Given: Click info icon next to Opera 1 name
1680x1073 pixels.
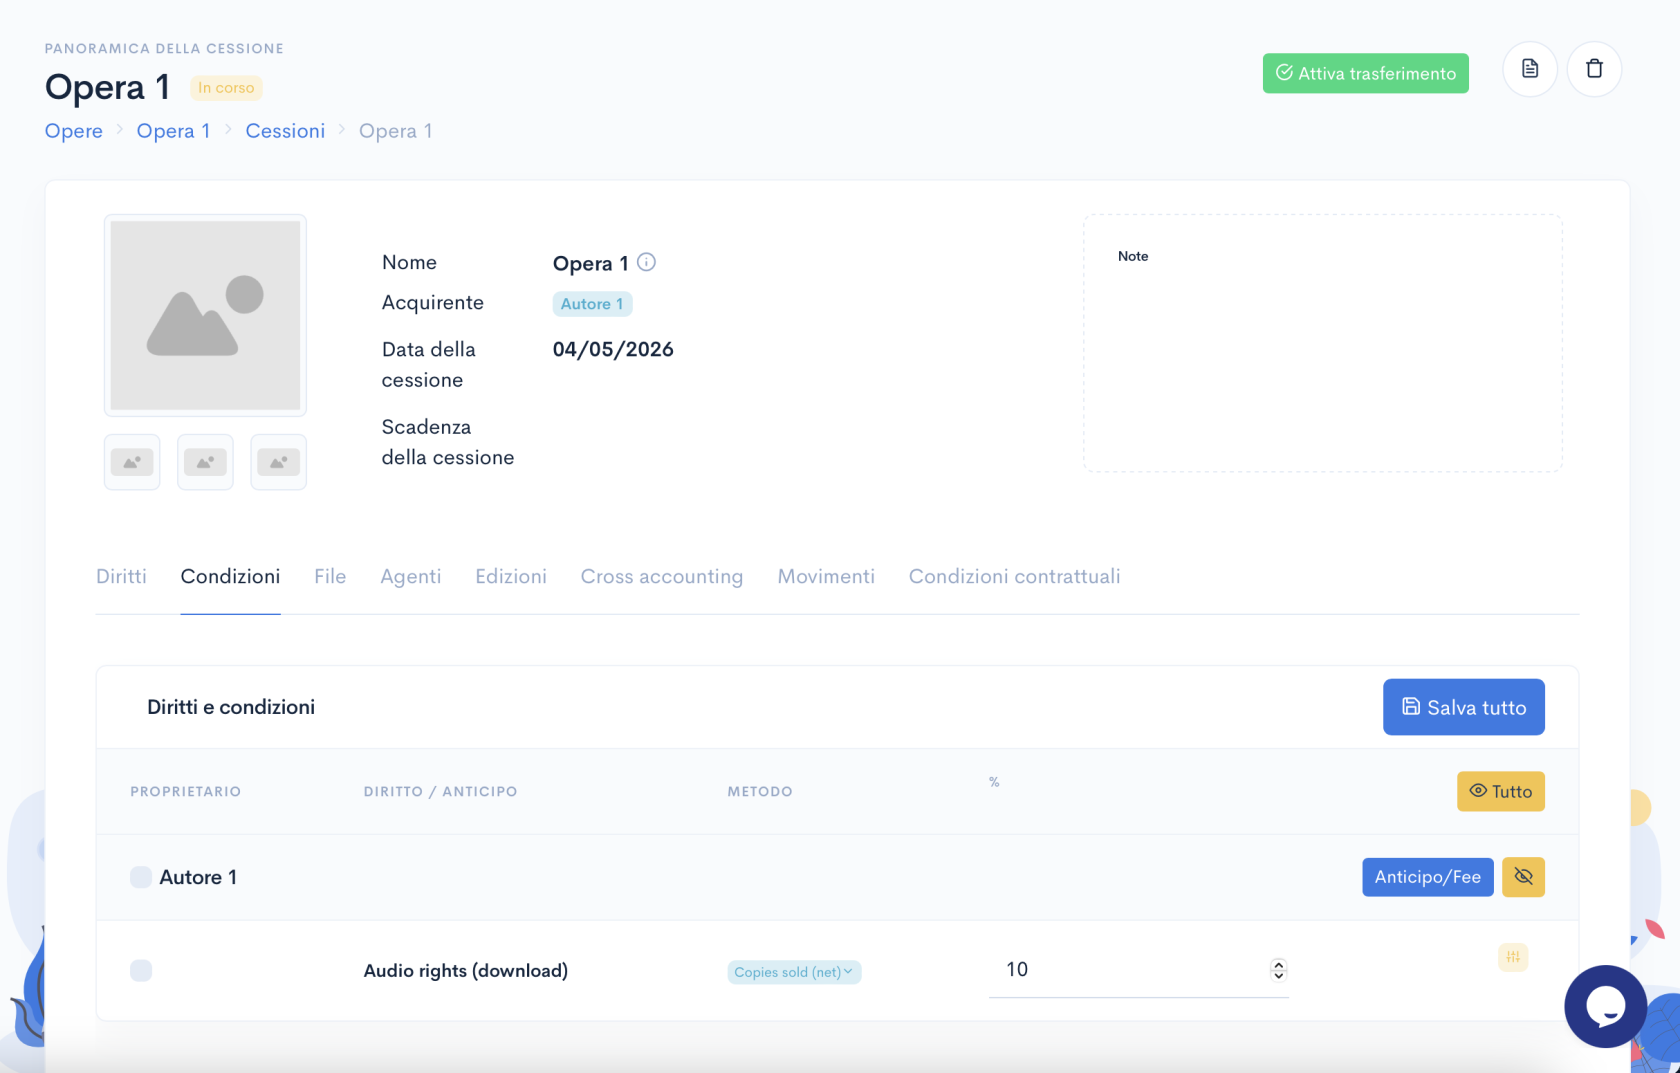Looking at the screenshot, I should point(647,262).
